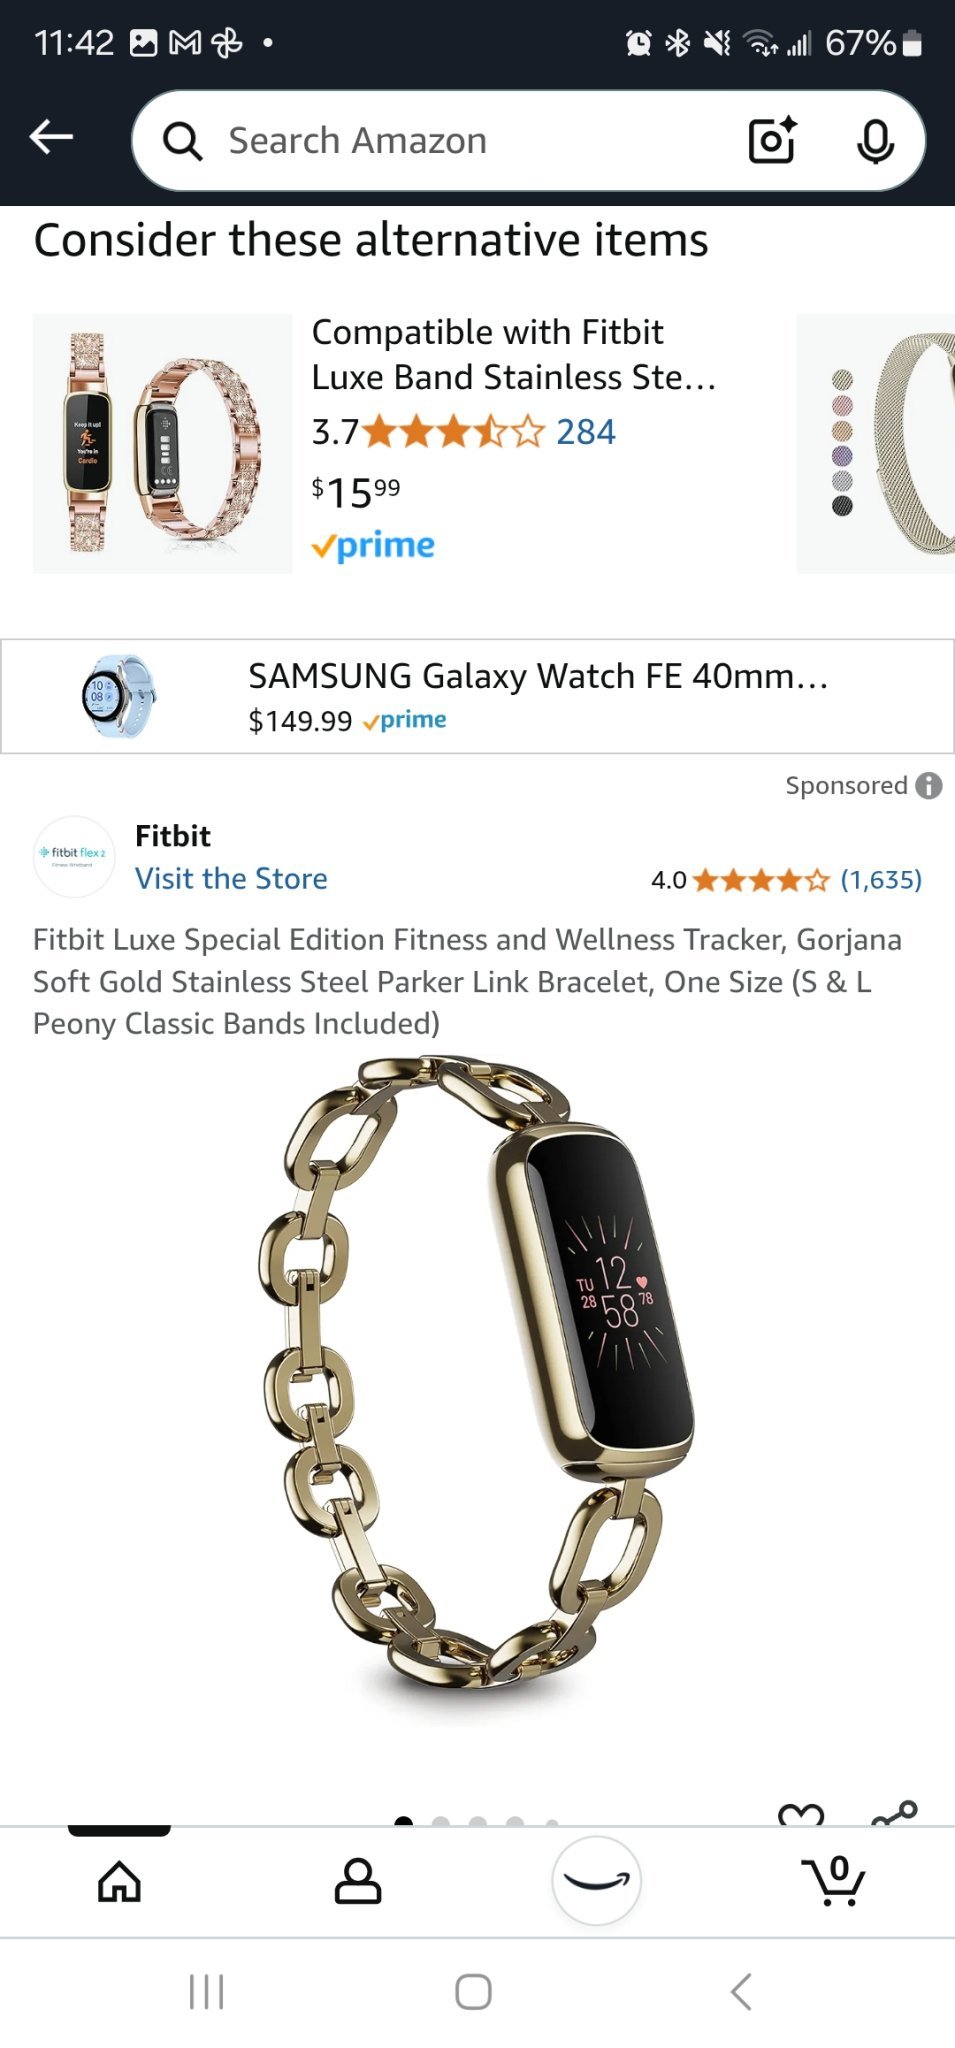Tap the Fitbit flex store logo
This screenshot has height=2048, width=955.
point(74,856)
